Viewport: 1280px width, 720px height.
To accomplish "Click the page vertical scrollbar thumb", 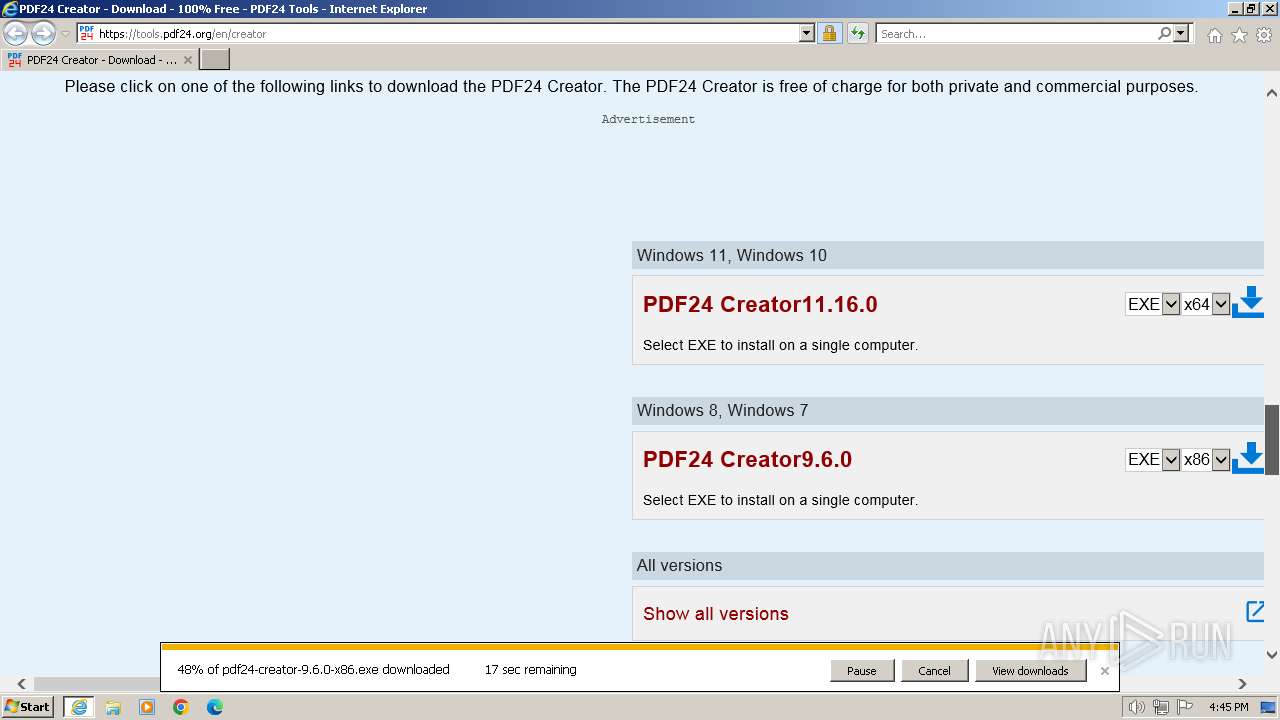I will click(x=1272, y=440).
